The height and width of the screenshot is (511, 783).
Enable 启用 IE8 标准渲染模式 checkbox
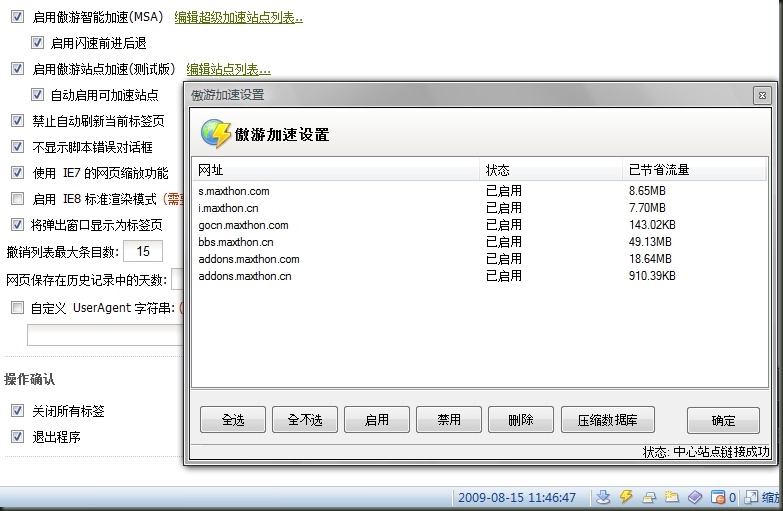click(x=17, y=198)
